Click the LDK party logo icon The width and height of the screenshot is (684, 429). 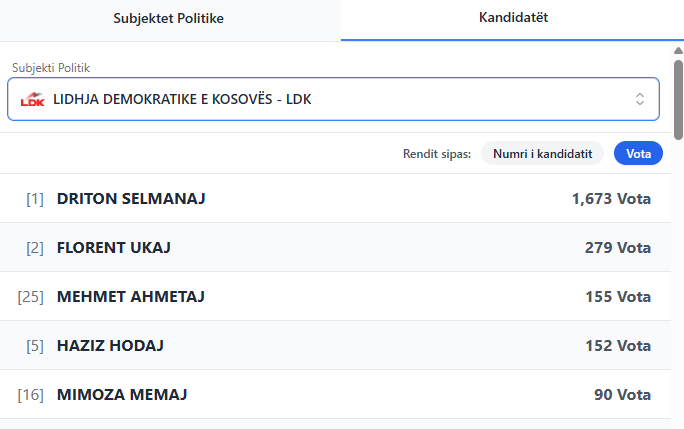(x=33, y=100)
